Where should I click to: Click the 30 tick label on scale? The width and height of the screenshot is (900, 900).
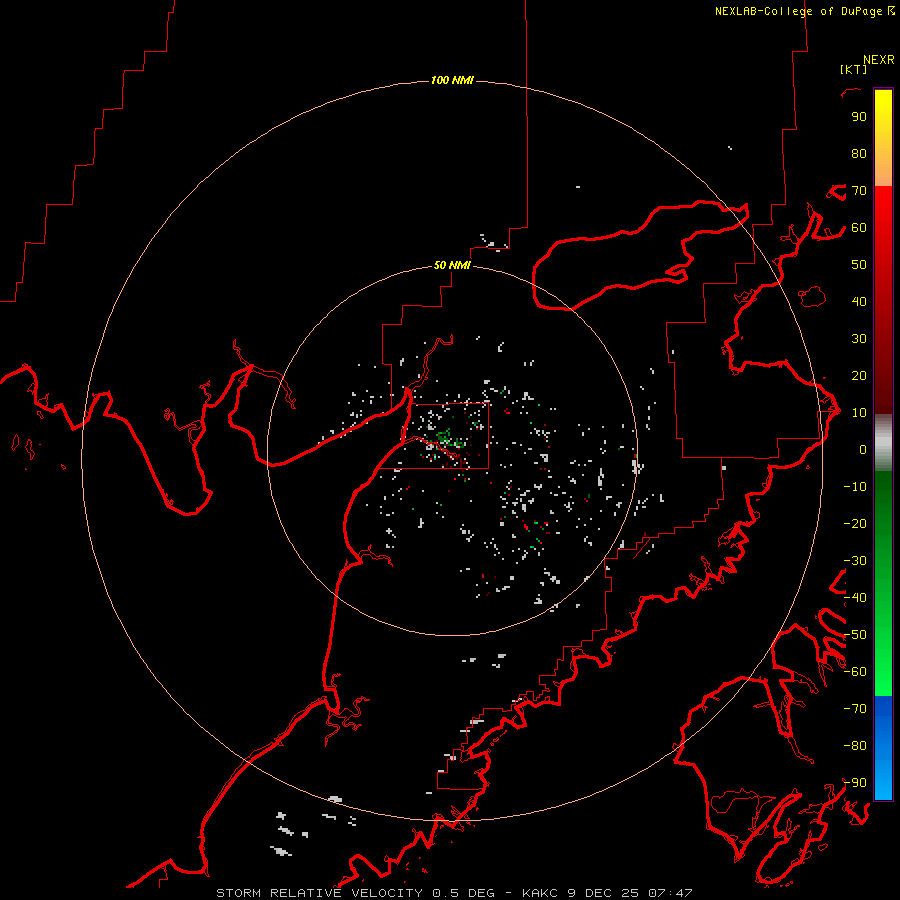[859, 339]
